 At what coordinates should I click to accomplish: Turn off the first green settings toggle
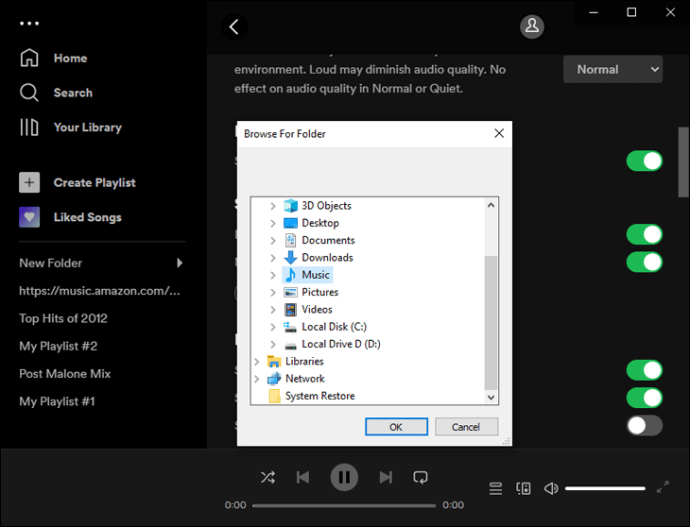pyautogui.click(x=644, y=161)
